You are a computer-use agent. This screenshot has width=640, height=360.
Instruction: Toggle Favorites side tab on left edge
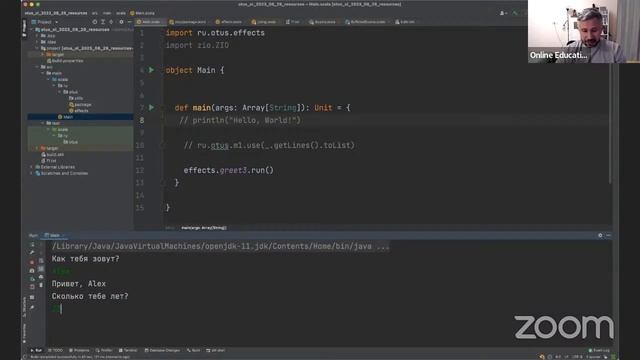pos(24,333)
